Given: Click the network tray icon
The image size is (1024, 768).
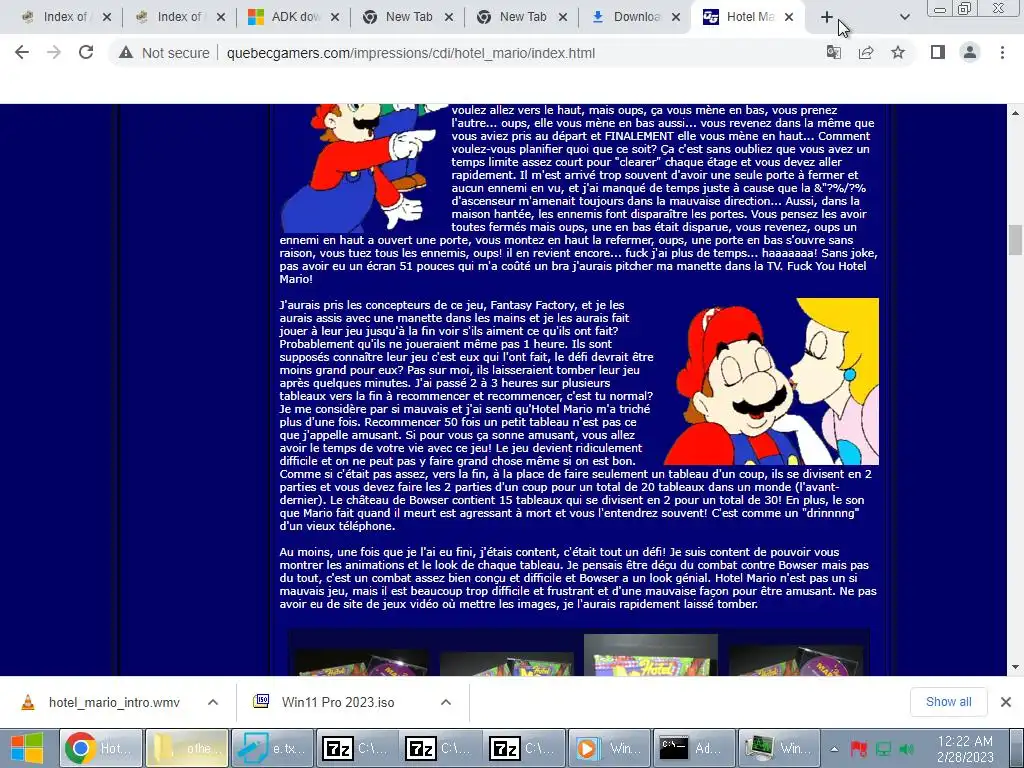Looking at the screenshot, I should point(883,749).
